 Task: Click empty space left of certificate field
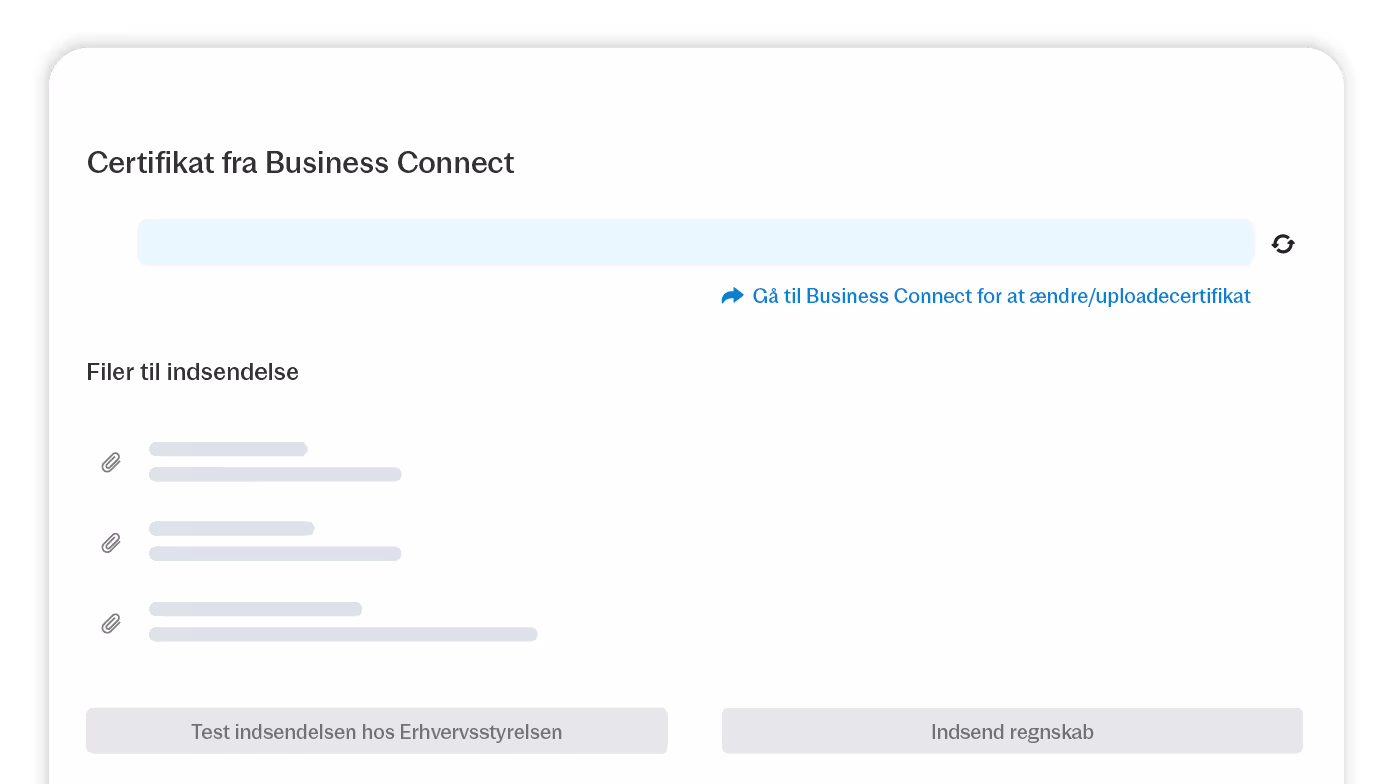pos(110,242)
